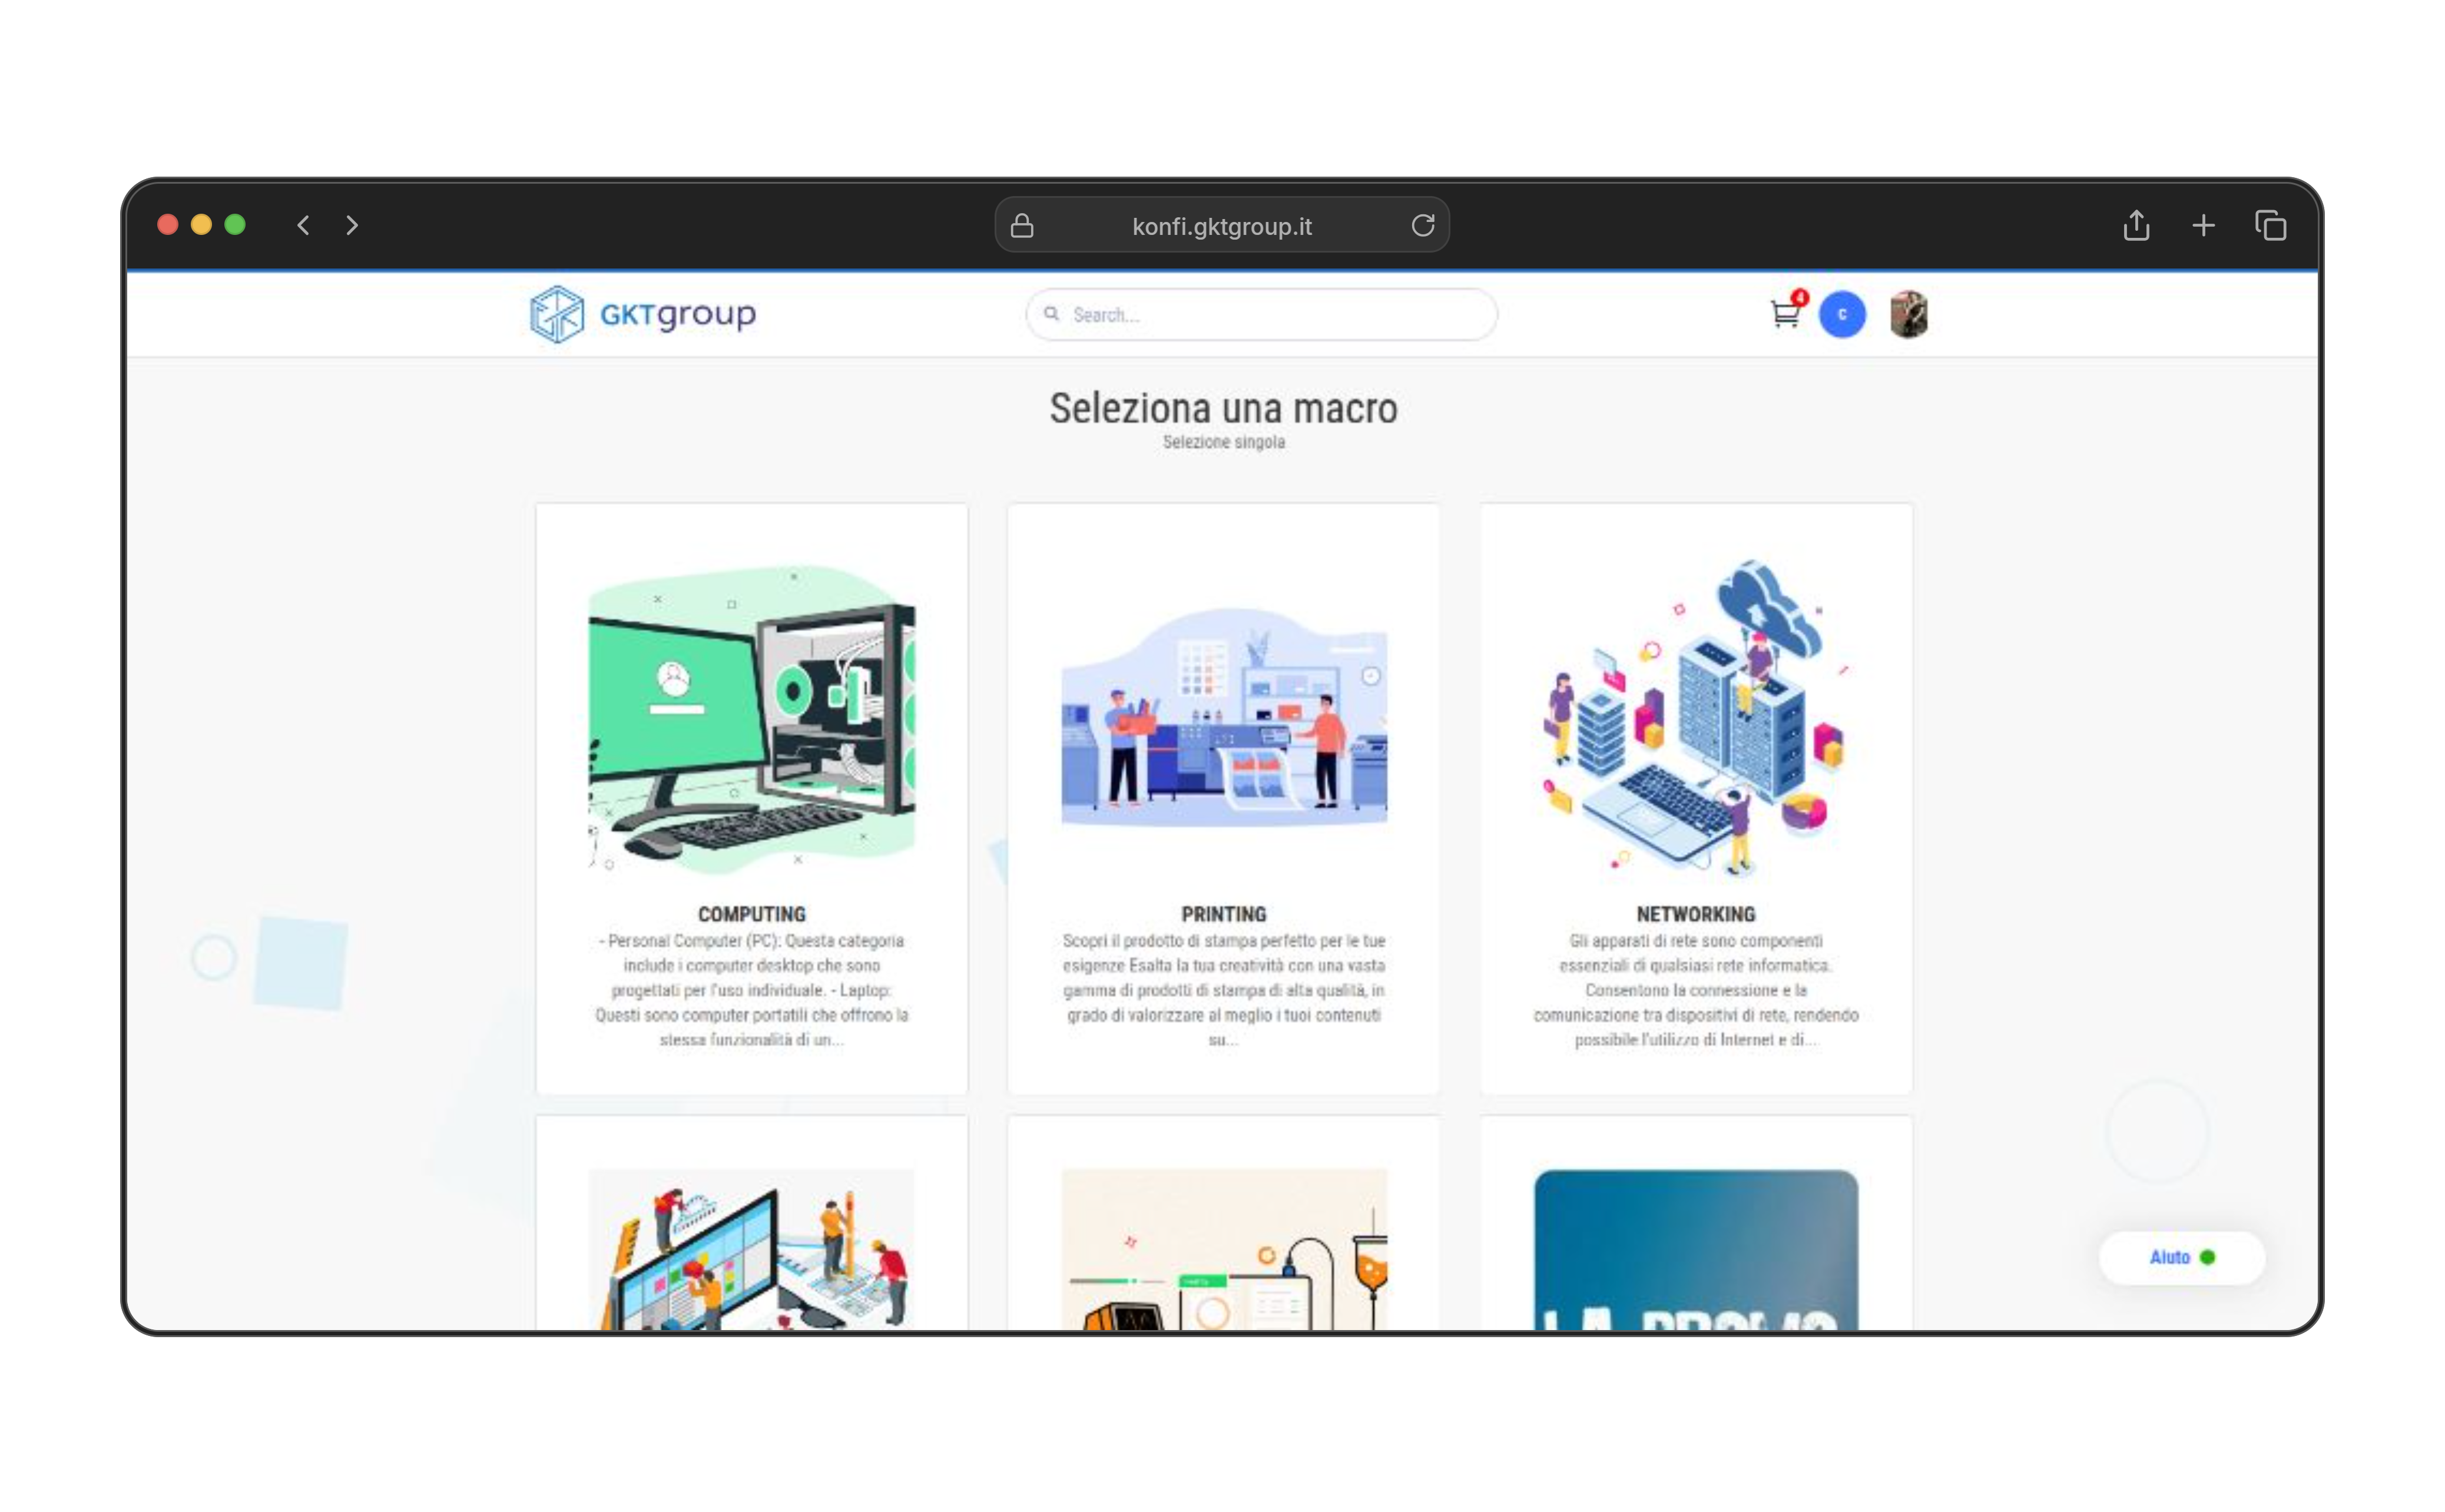The image size is (2445, 1512).
Task: Maximize the window with green button
Action: pos(235,225)
